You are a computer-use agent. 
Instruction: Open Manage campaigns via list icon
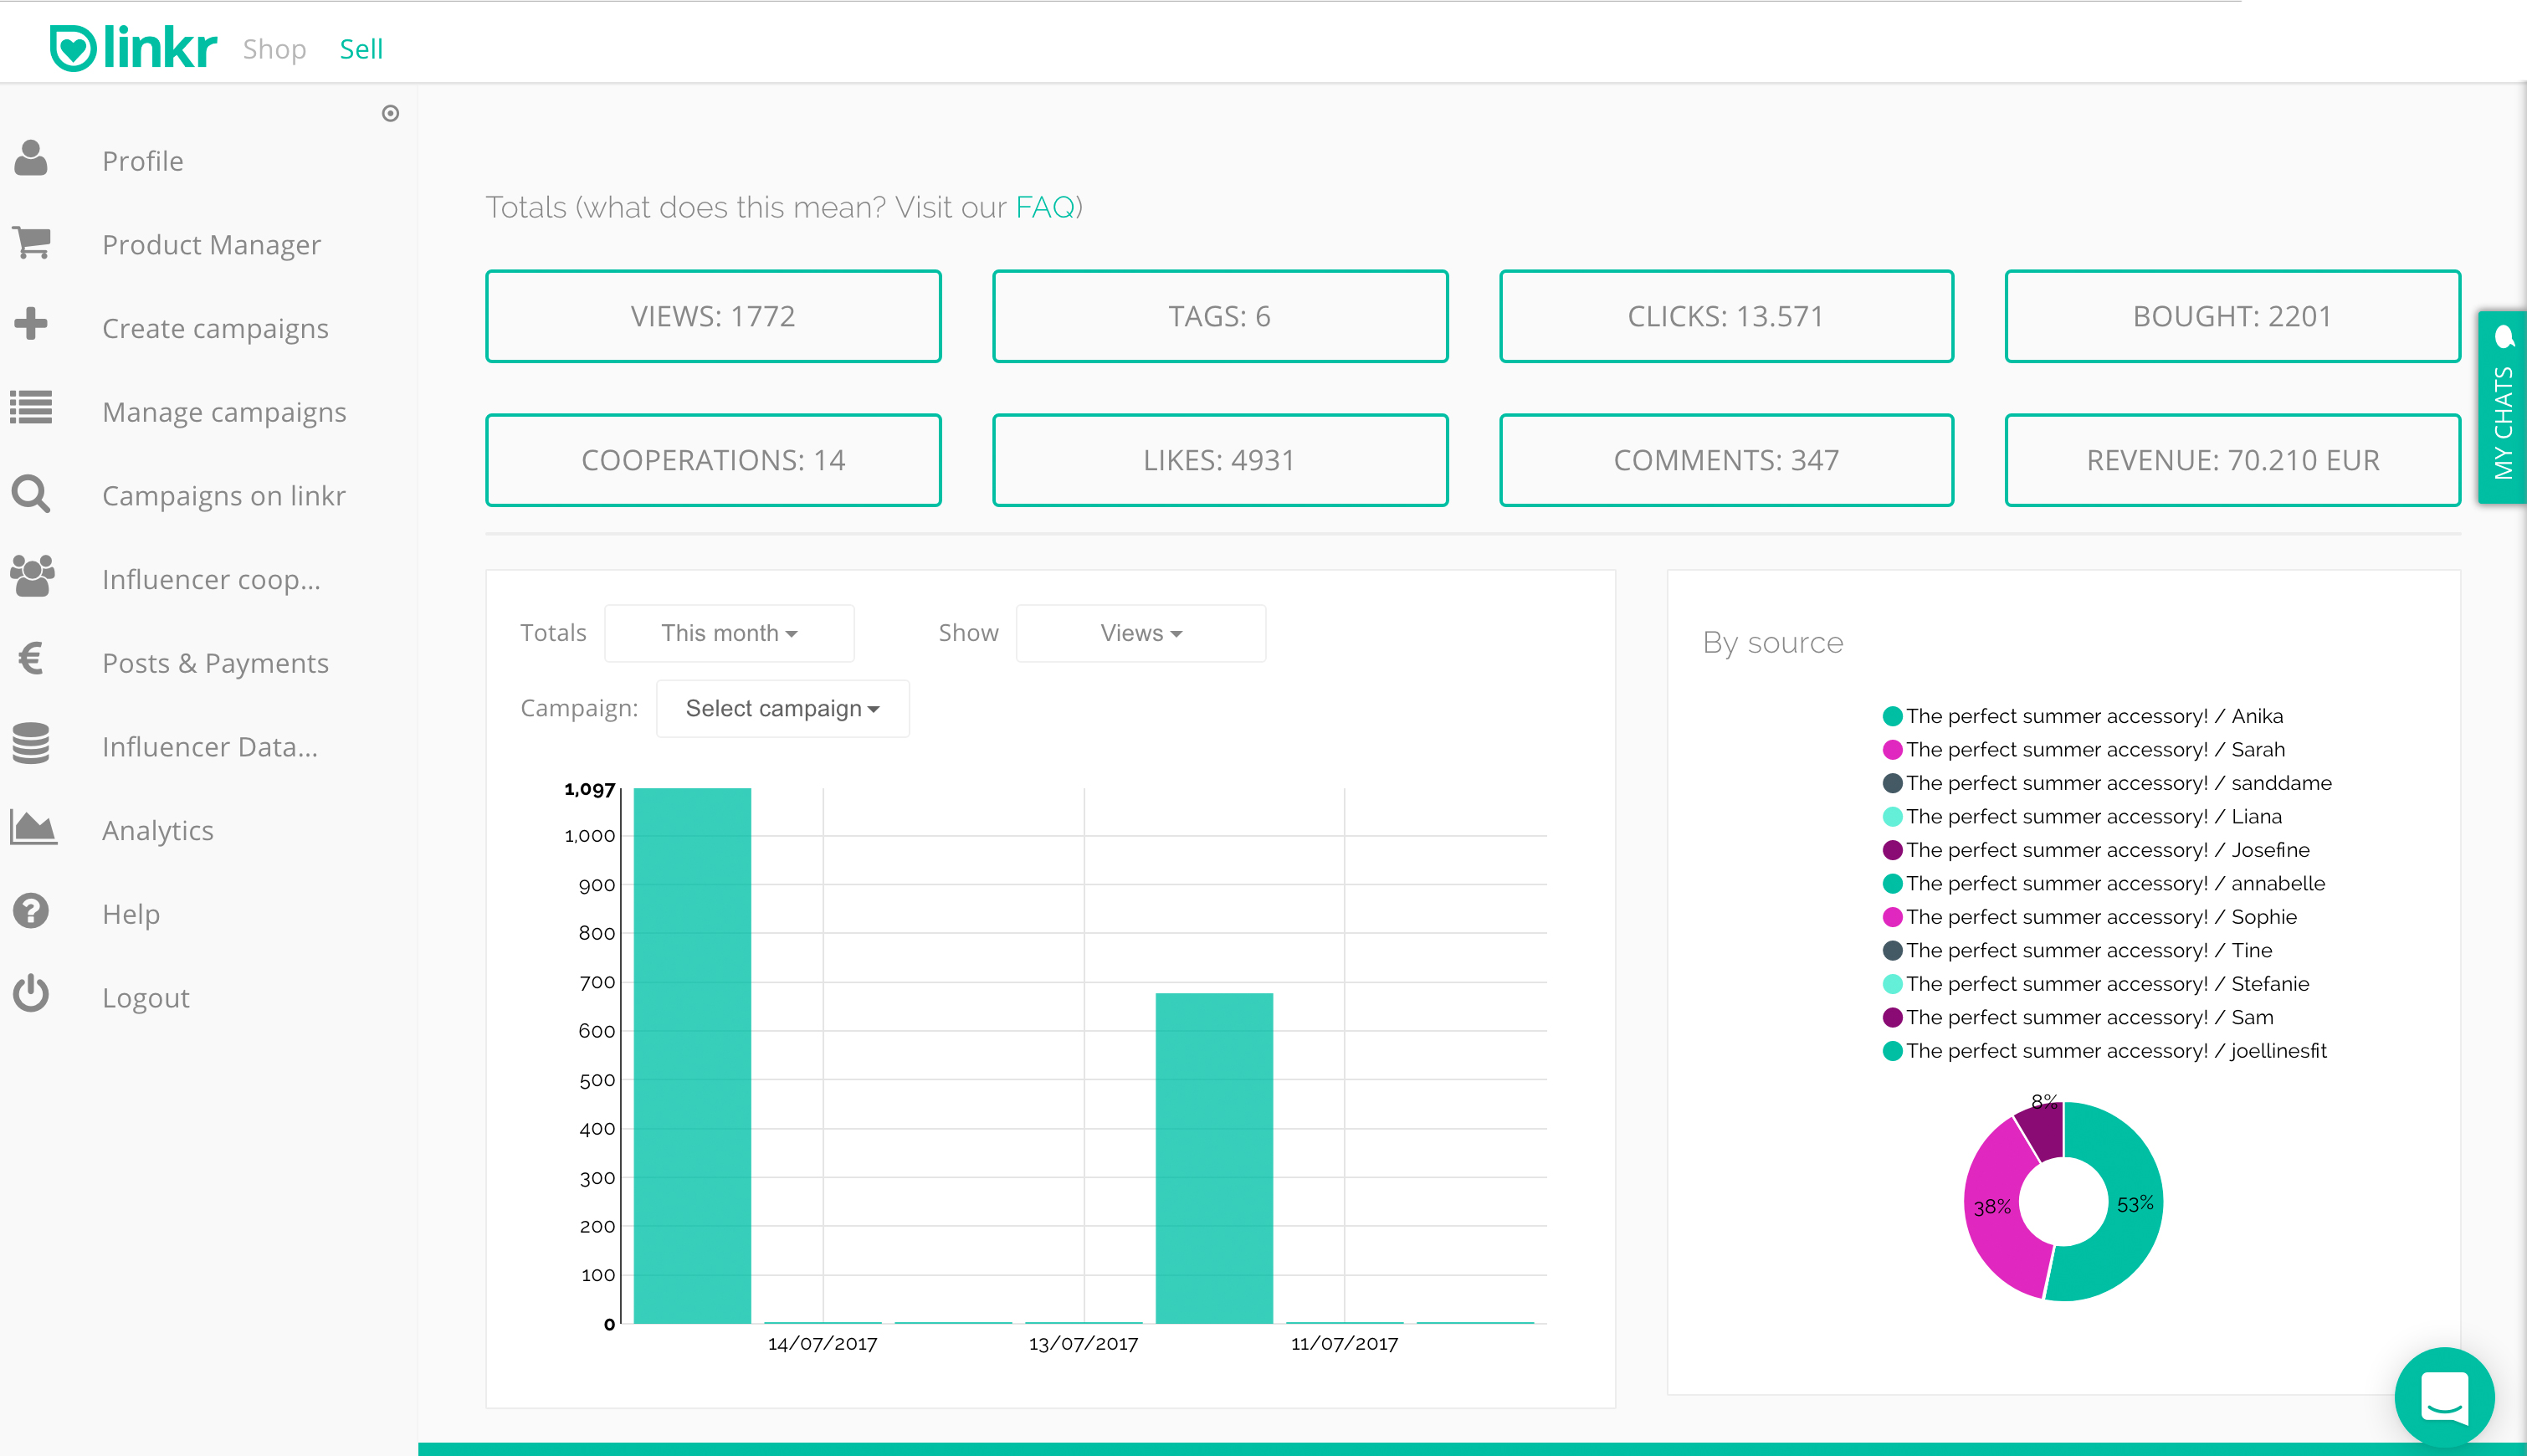point(31,410)
